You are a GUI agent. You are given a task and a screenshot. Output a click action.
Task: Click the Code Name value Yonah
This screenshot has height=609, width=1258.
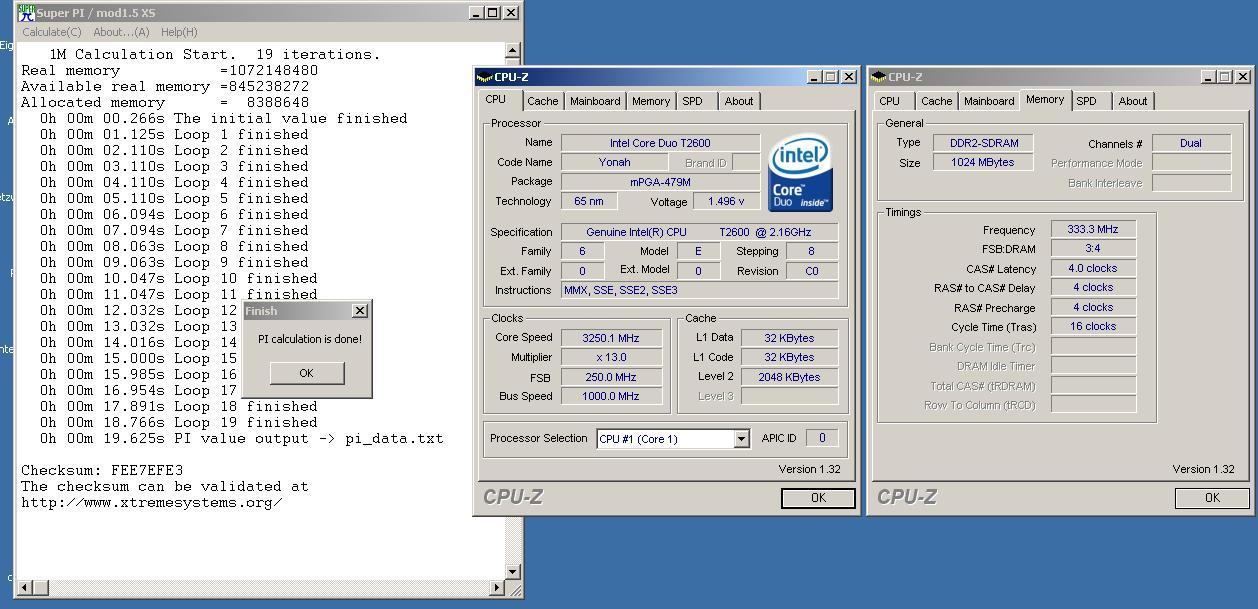(x=615, y=162)
